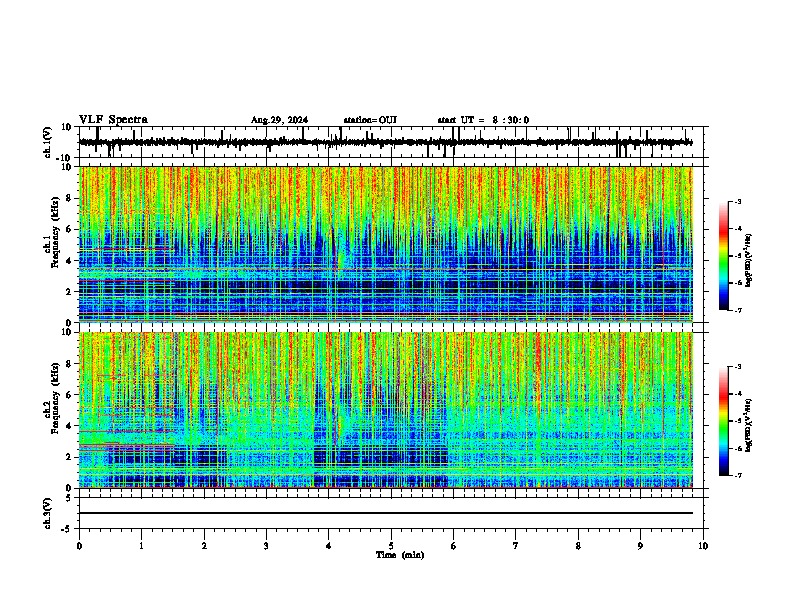The width and height of the screenshot is (792, 612).
Task: Click the "start UT = 8 :30: 0" text
Action: [483, 120]
